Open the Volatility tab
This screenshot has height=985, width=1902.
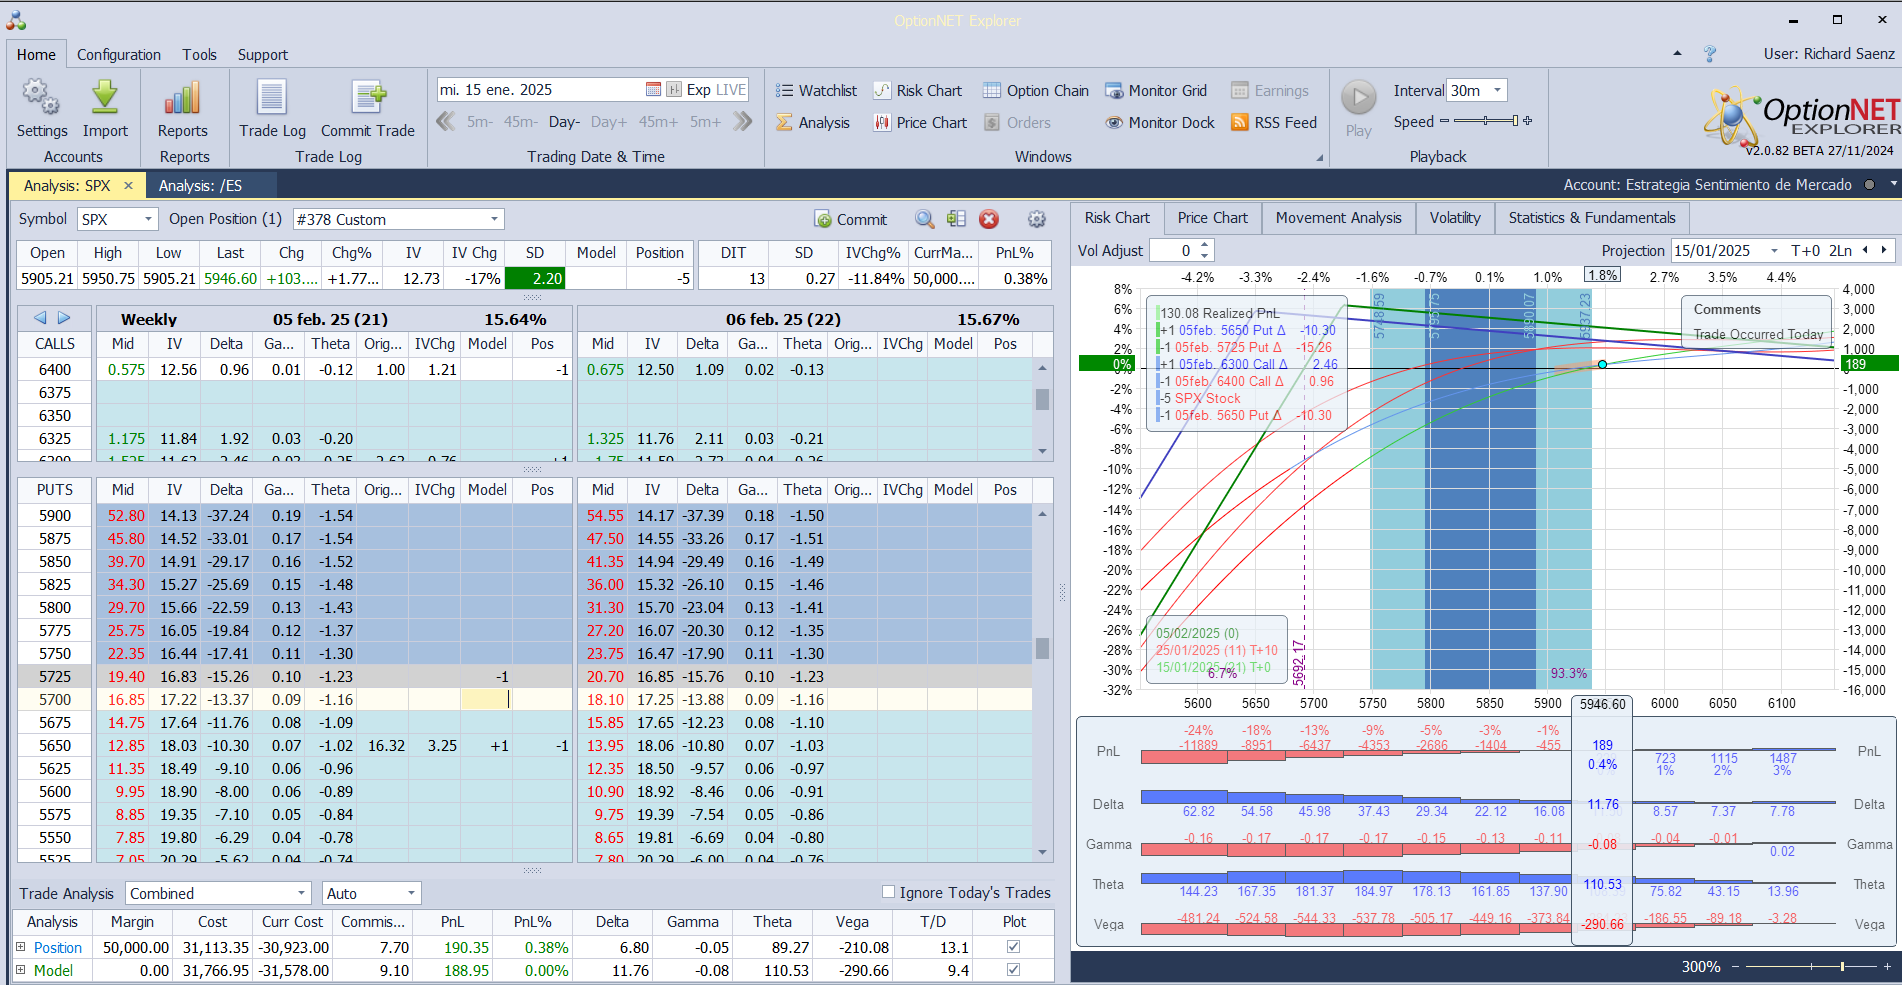pos(1454,218)
